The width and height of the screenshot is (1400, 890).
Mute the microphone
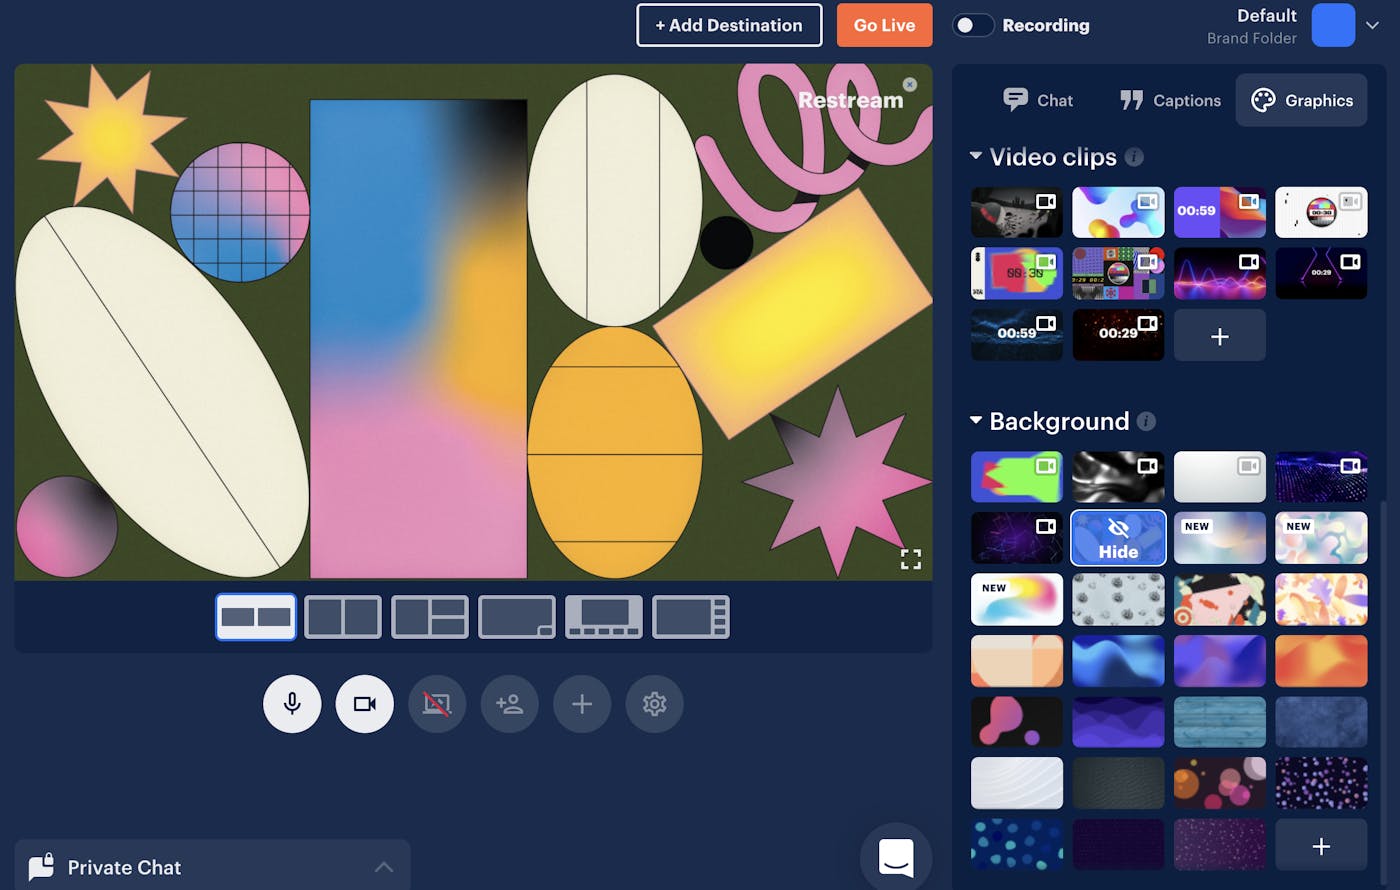coord(292,704)
